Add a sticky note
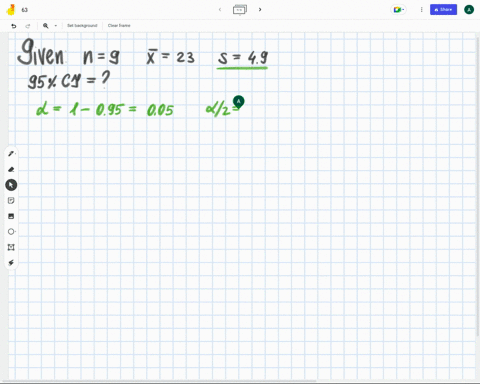Screen dimensions: 480x384 pos(11,200)
